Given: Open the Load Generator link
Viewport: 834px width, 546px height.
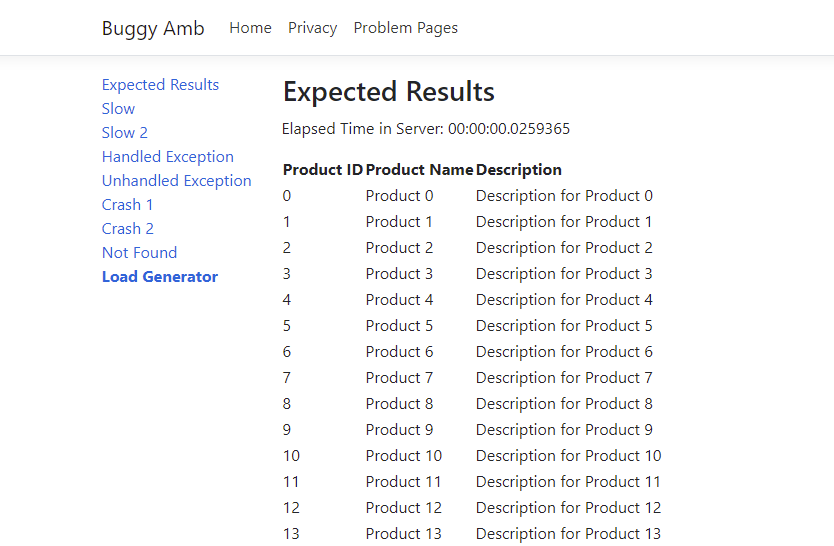Looking at the screenshot, I should pyautogui.click(x=159, y=277).
